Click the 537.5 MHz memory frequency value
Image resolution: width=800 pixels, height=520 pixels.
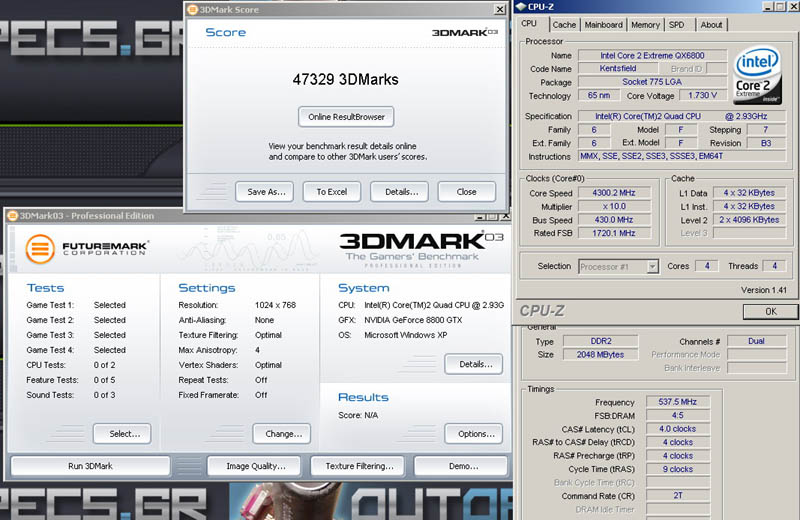click(x=678, y=402)
